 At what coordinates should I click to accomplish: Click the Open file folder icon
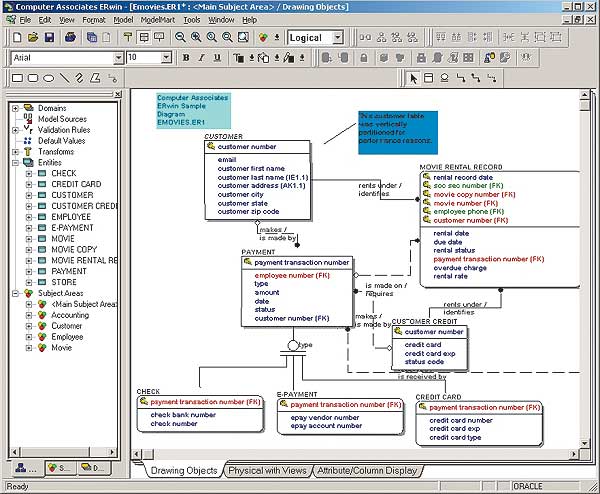coord(33,37)
